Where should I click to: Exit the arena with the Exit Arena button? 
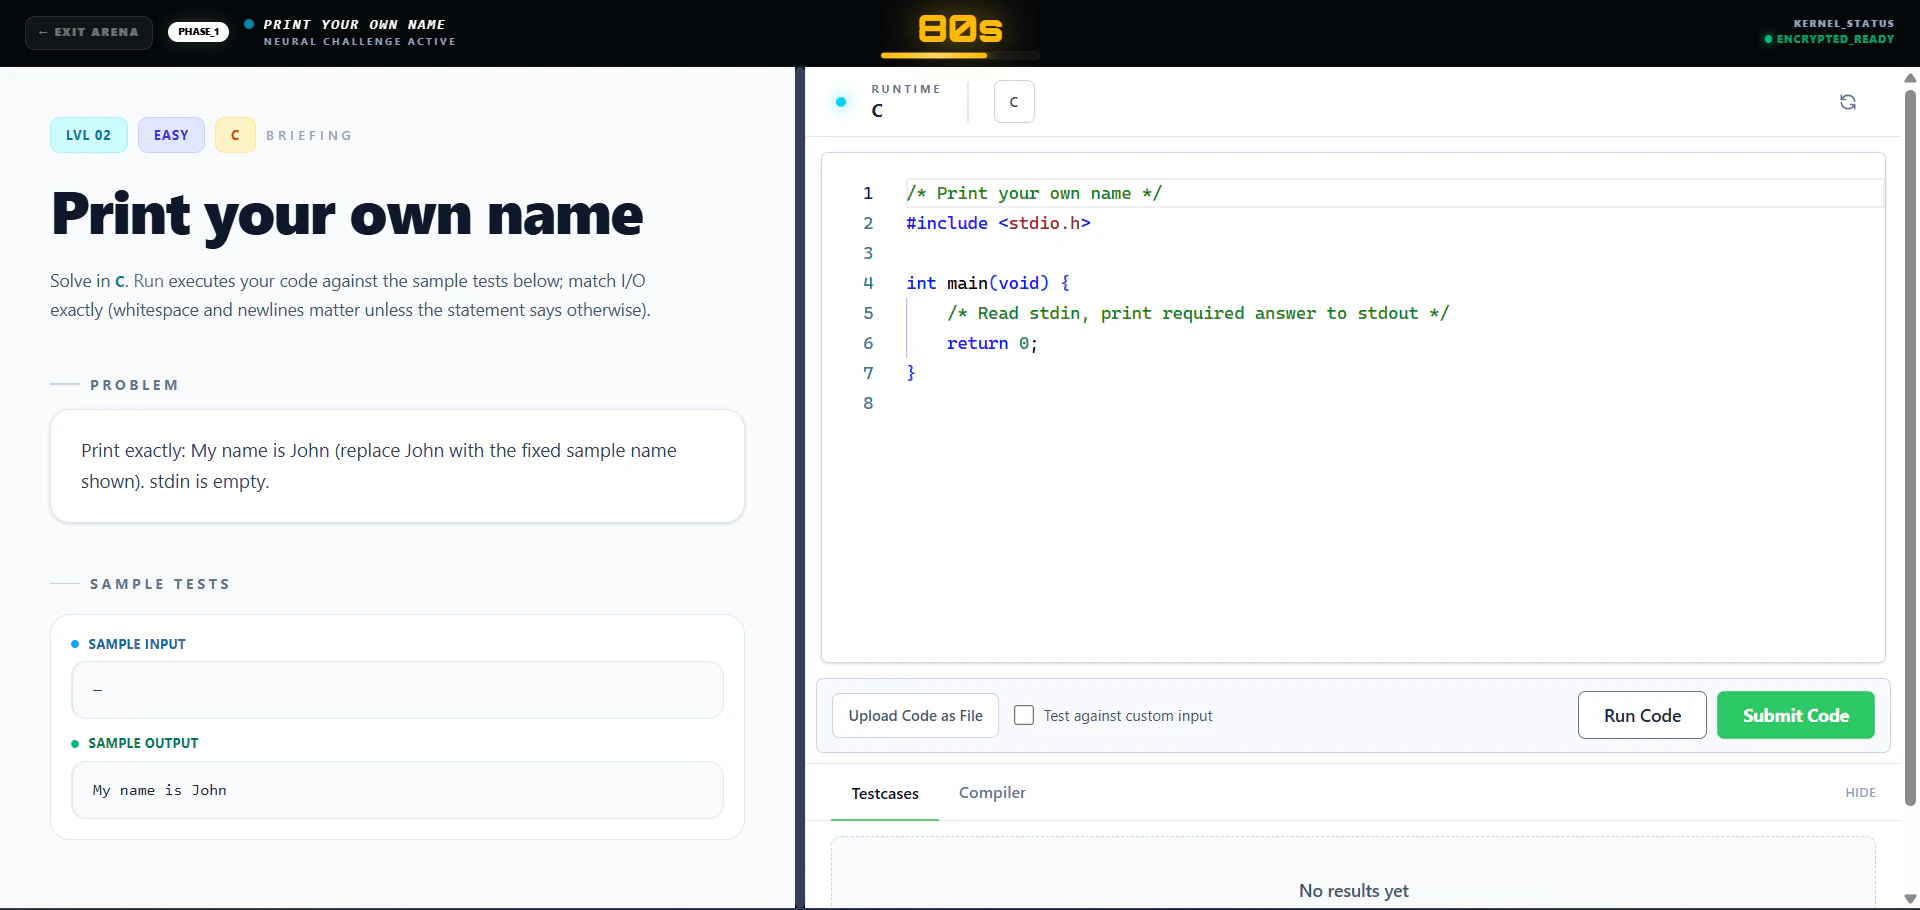[89, 32]
